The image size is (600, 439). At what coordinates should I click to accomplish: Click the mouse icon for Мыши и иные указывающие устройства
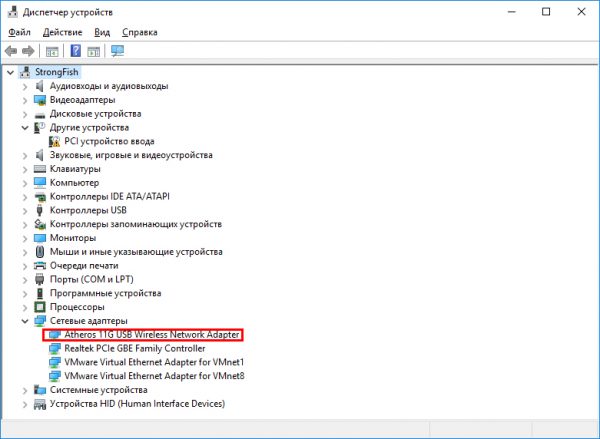coord(39,252)
